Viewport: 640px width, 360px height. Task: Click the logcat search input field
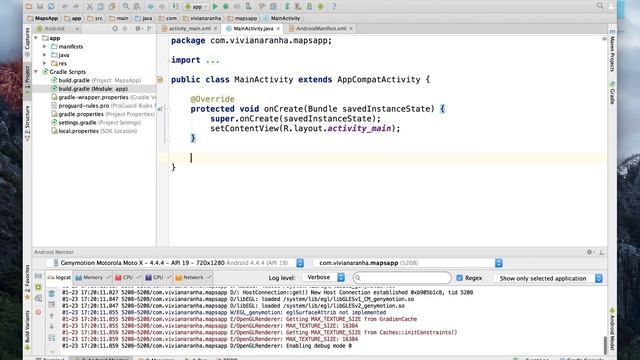tap(402, 278)
